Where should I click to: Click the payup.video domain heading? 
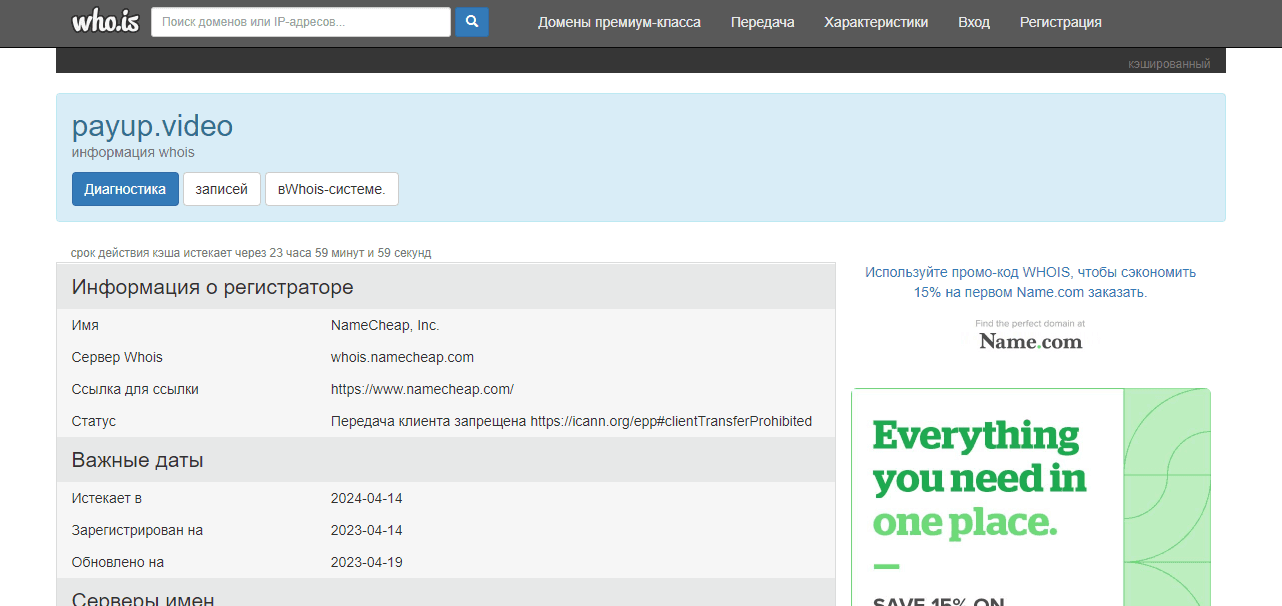[152, 126]
